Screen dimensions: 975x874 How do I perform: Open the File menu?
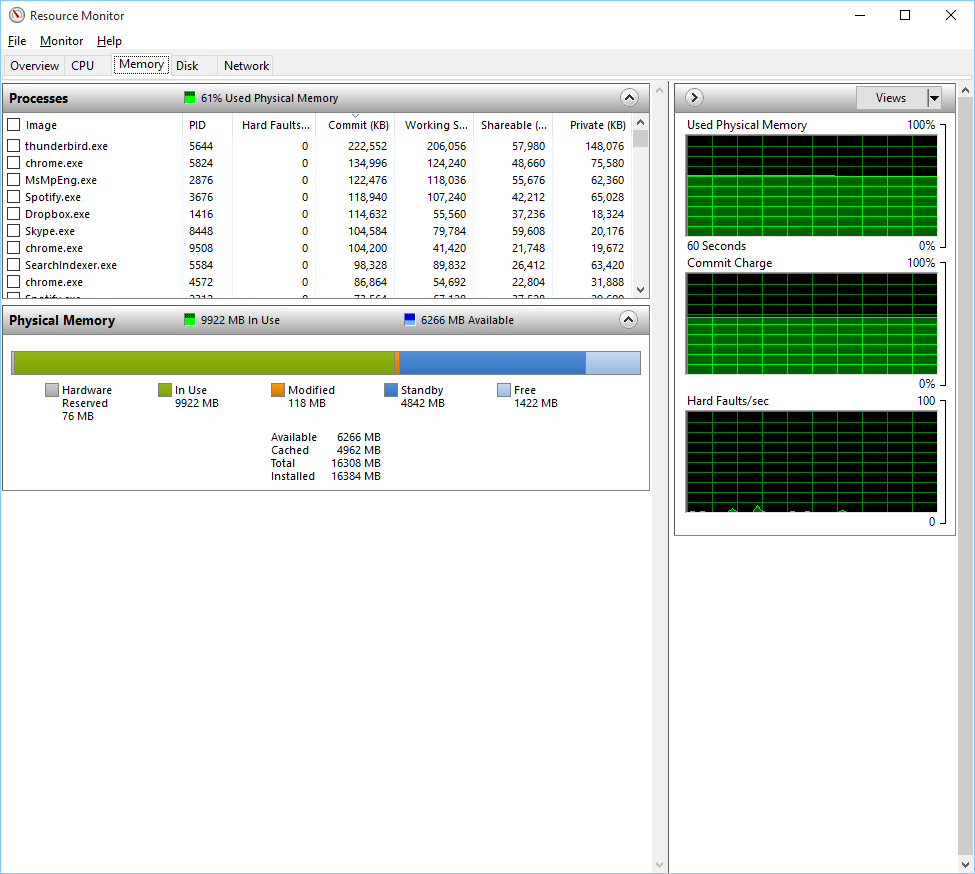pyautogui.click(x=17, y=41)
